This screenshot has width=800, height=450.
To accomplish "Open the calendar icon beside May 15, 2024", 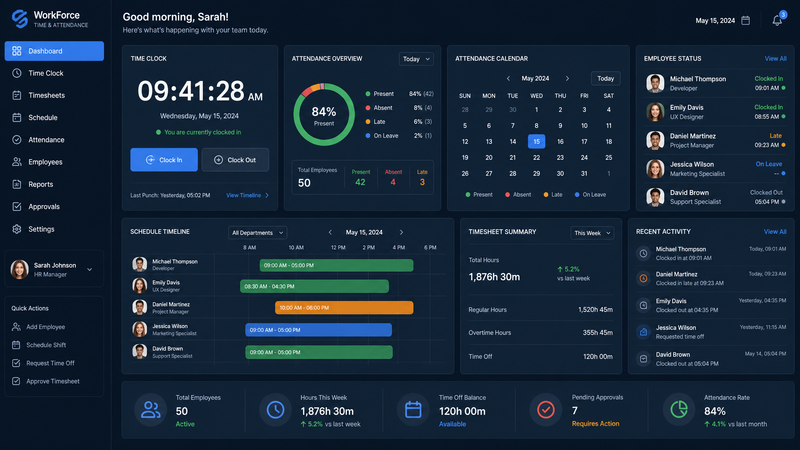I will (745, 20).
